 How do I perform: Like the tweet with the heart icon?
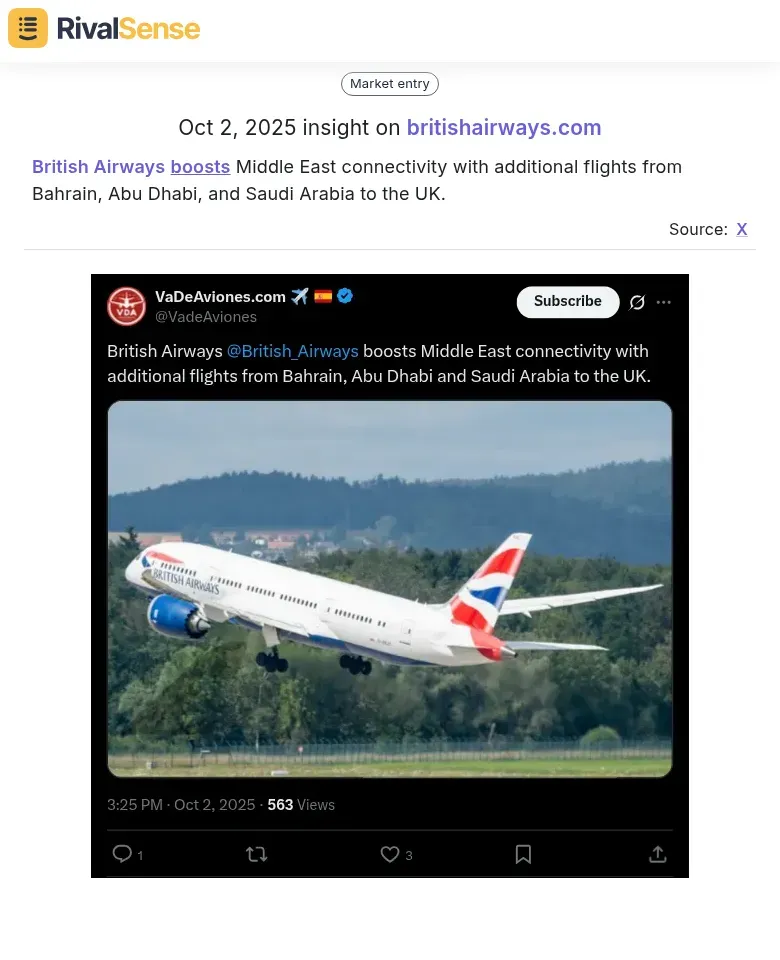click(x=390, y=854)
